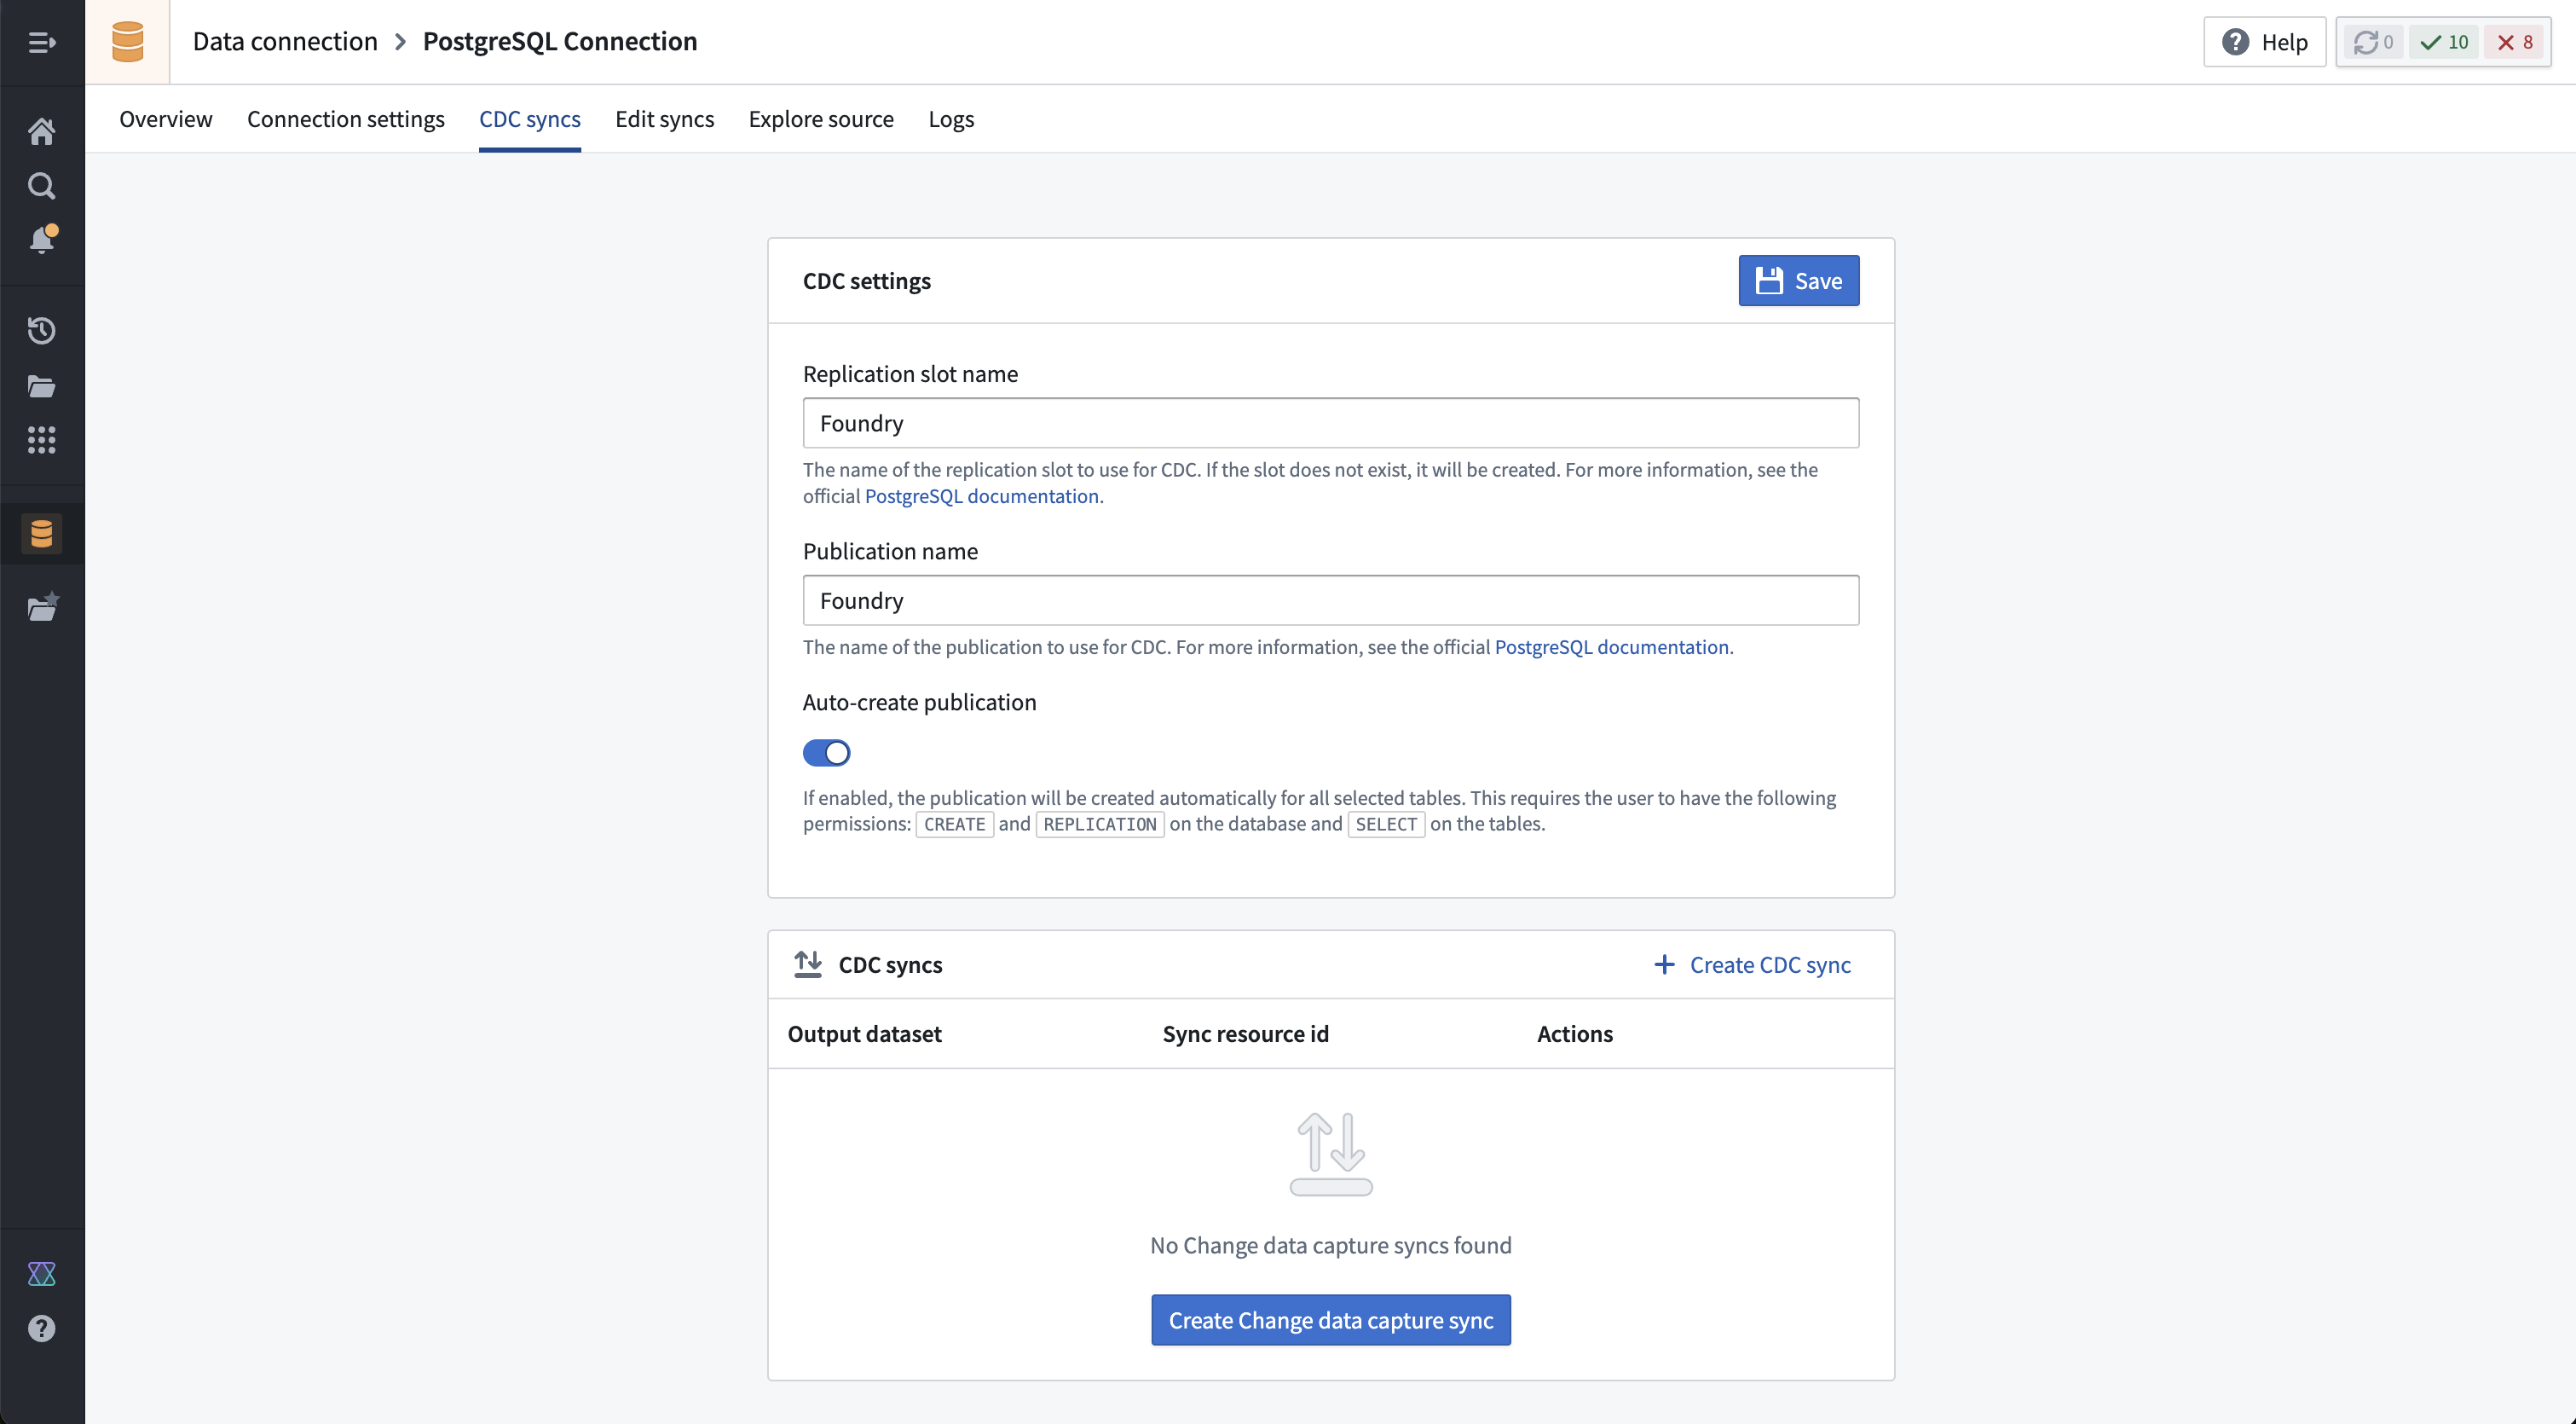Viewport: 2576px width, 1424px height.
Task: Click the Output dataset column header
Action: (x=865, y=1034)
